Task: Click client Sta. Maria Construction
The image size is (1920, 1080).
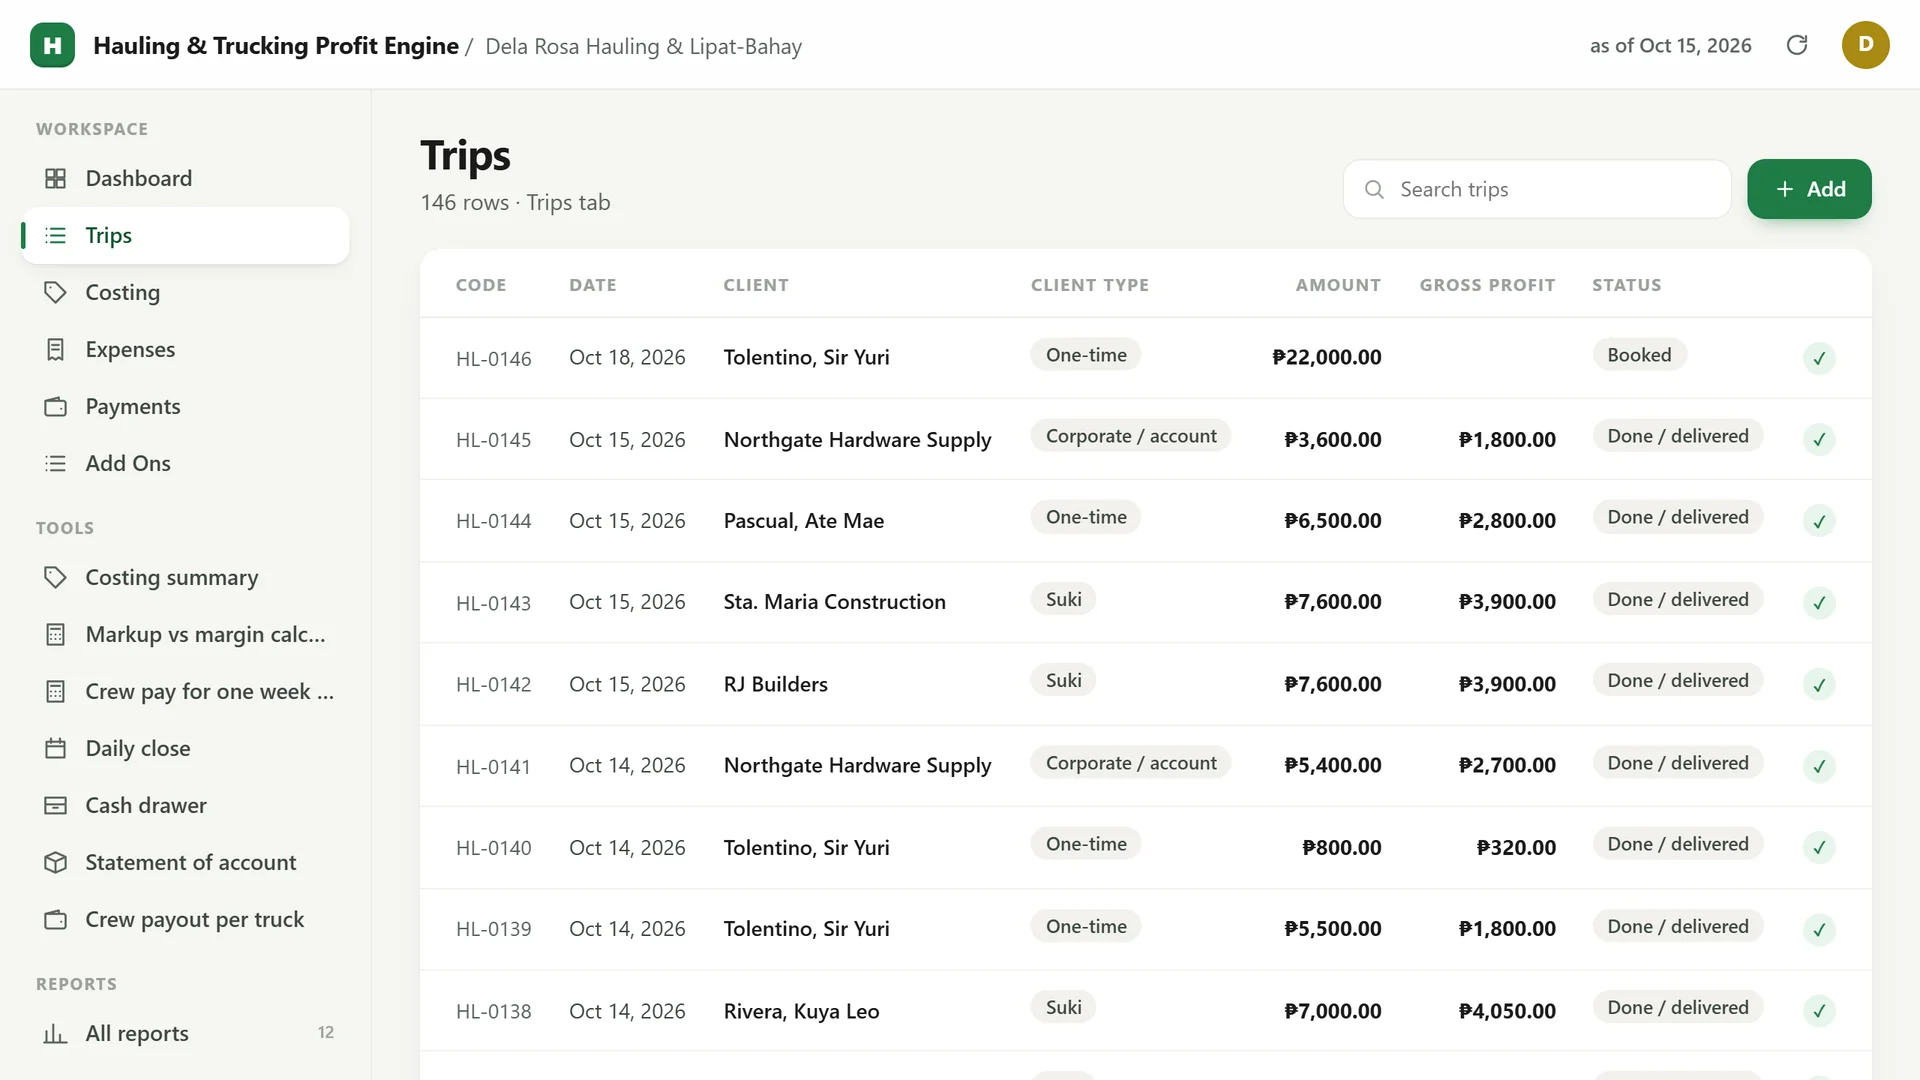Action: (834, 602)
